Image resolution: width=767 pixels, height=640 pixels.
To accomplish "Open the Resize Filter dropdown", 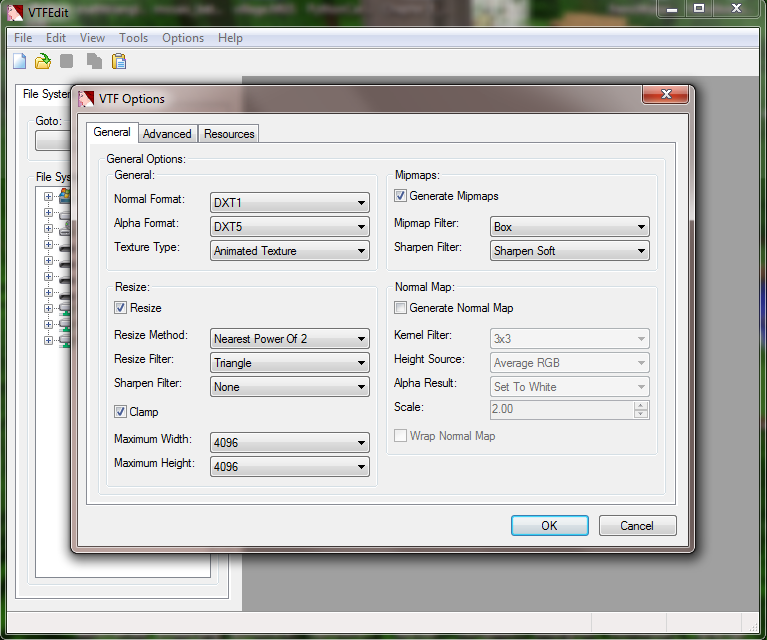I will pos(290,363).
